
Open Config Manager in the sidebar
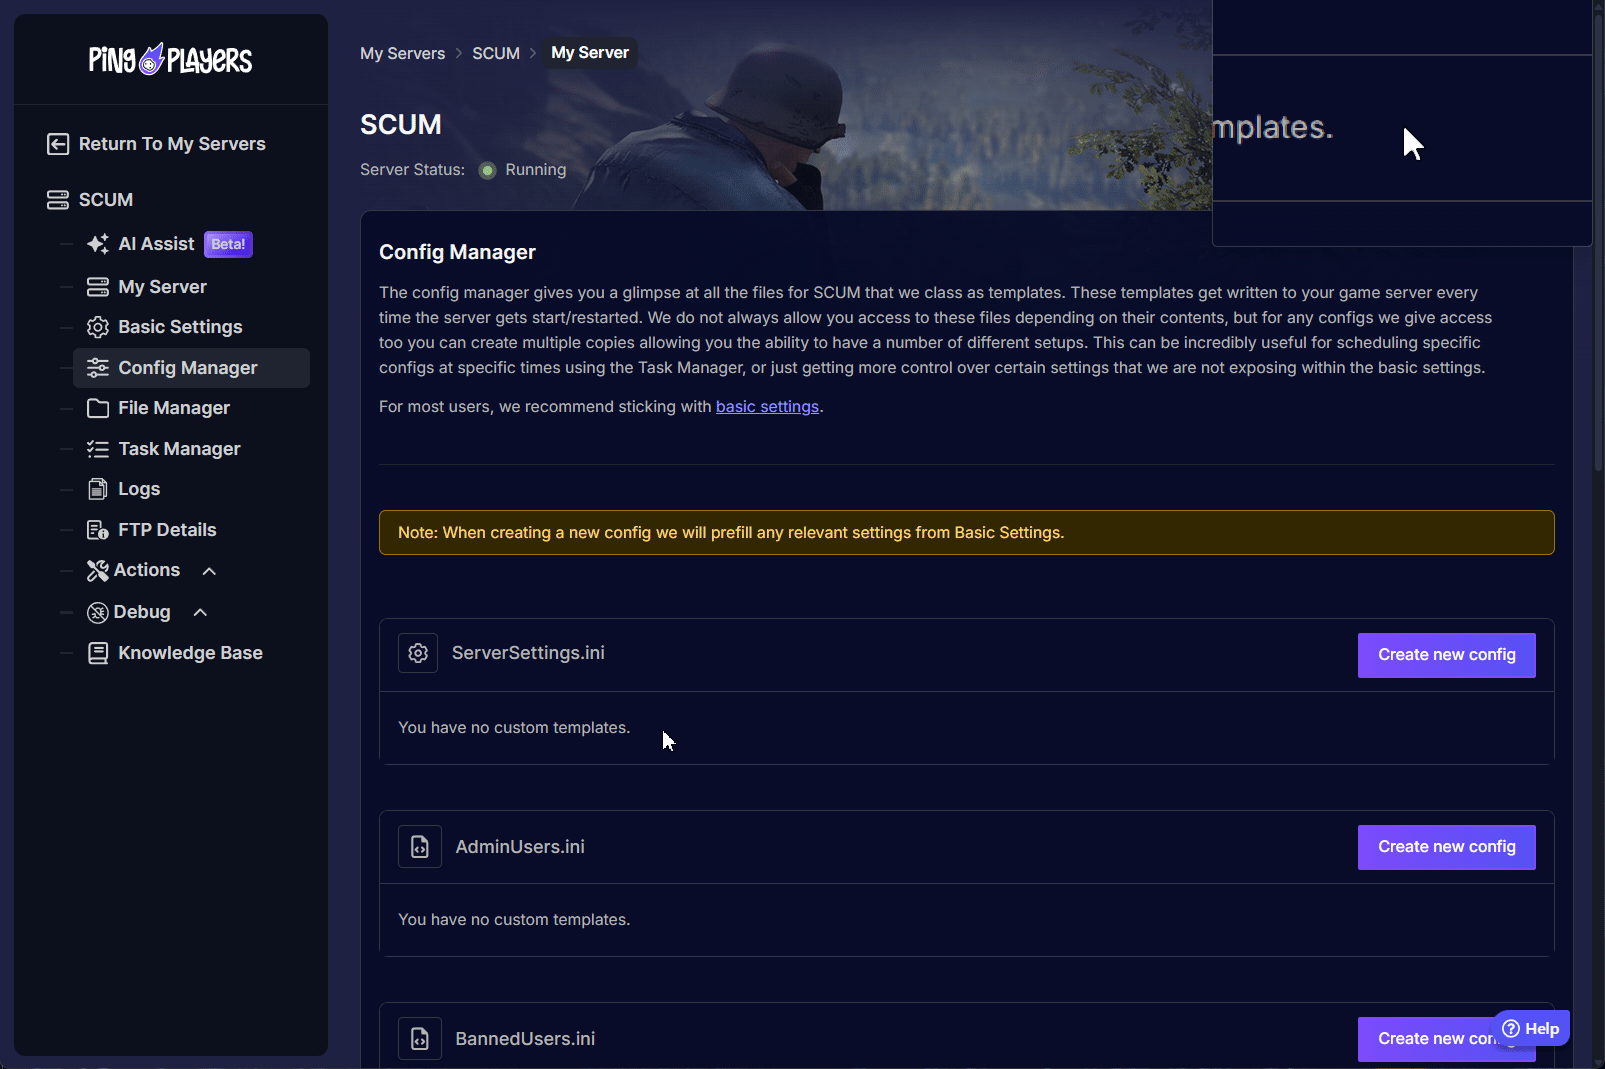click(188, 368)
